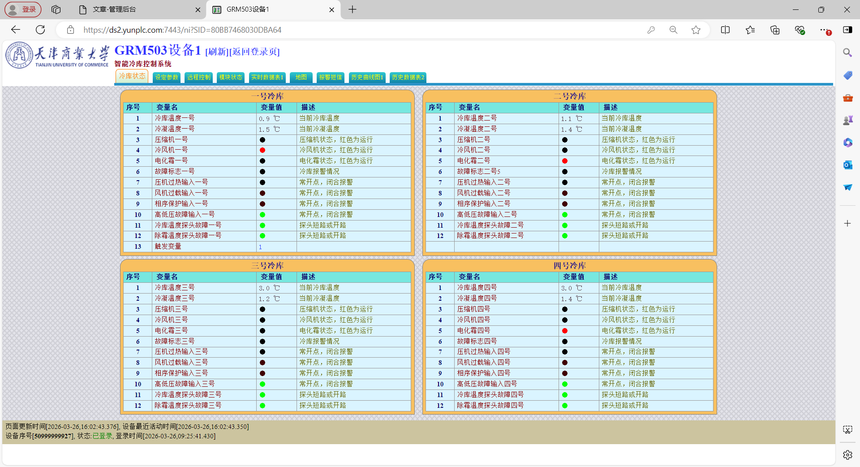860x467 pixels.
Task: Toggle the Edge sidebar panel icon
Action: [847, 30]
